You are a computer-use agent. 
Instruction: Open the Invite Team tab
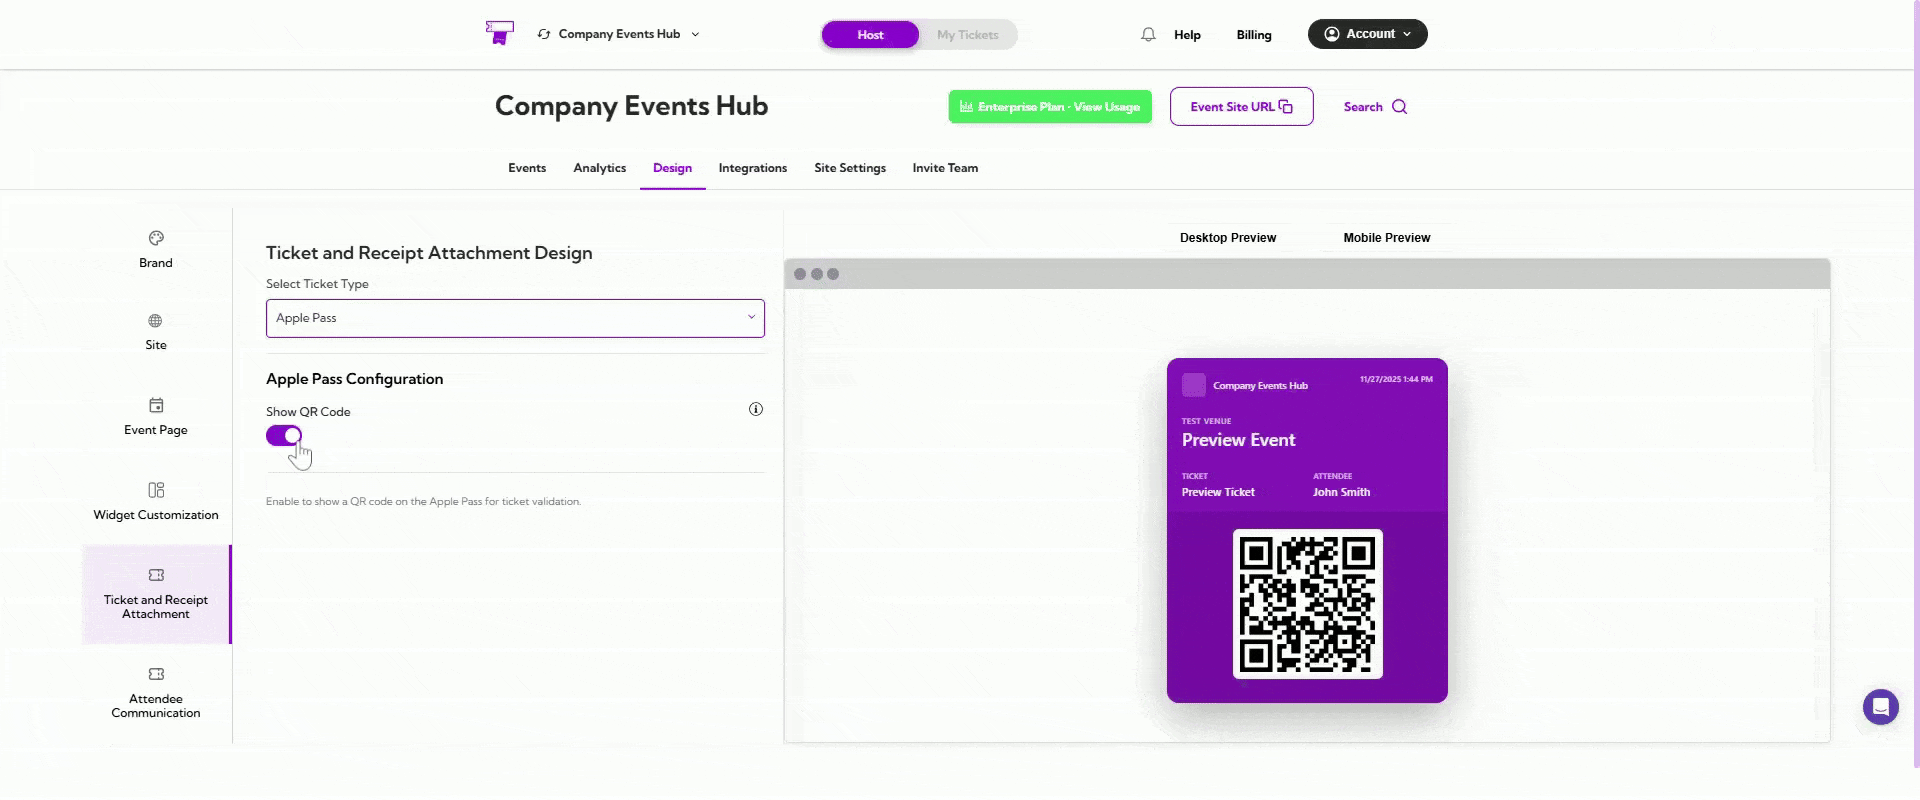(x=945, y=168)
